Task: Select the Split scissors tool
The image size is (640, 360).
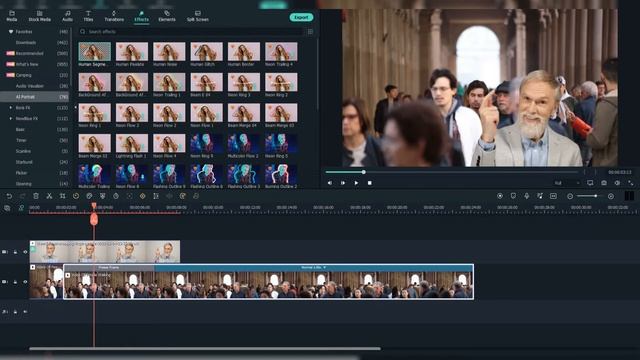Action: click(x=49, y=196)
